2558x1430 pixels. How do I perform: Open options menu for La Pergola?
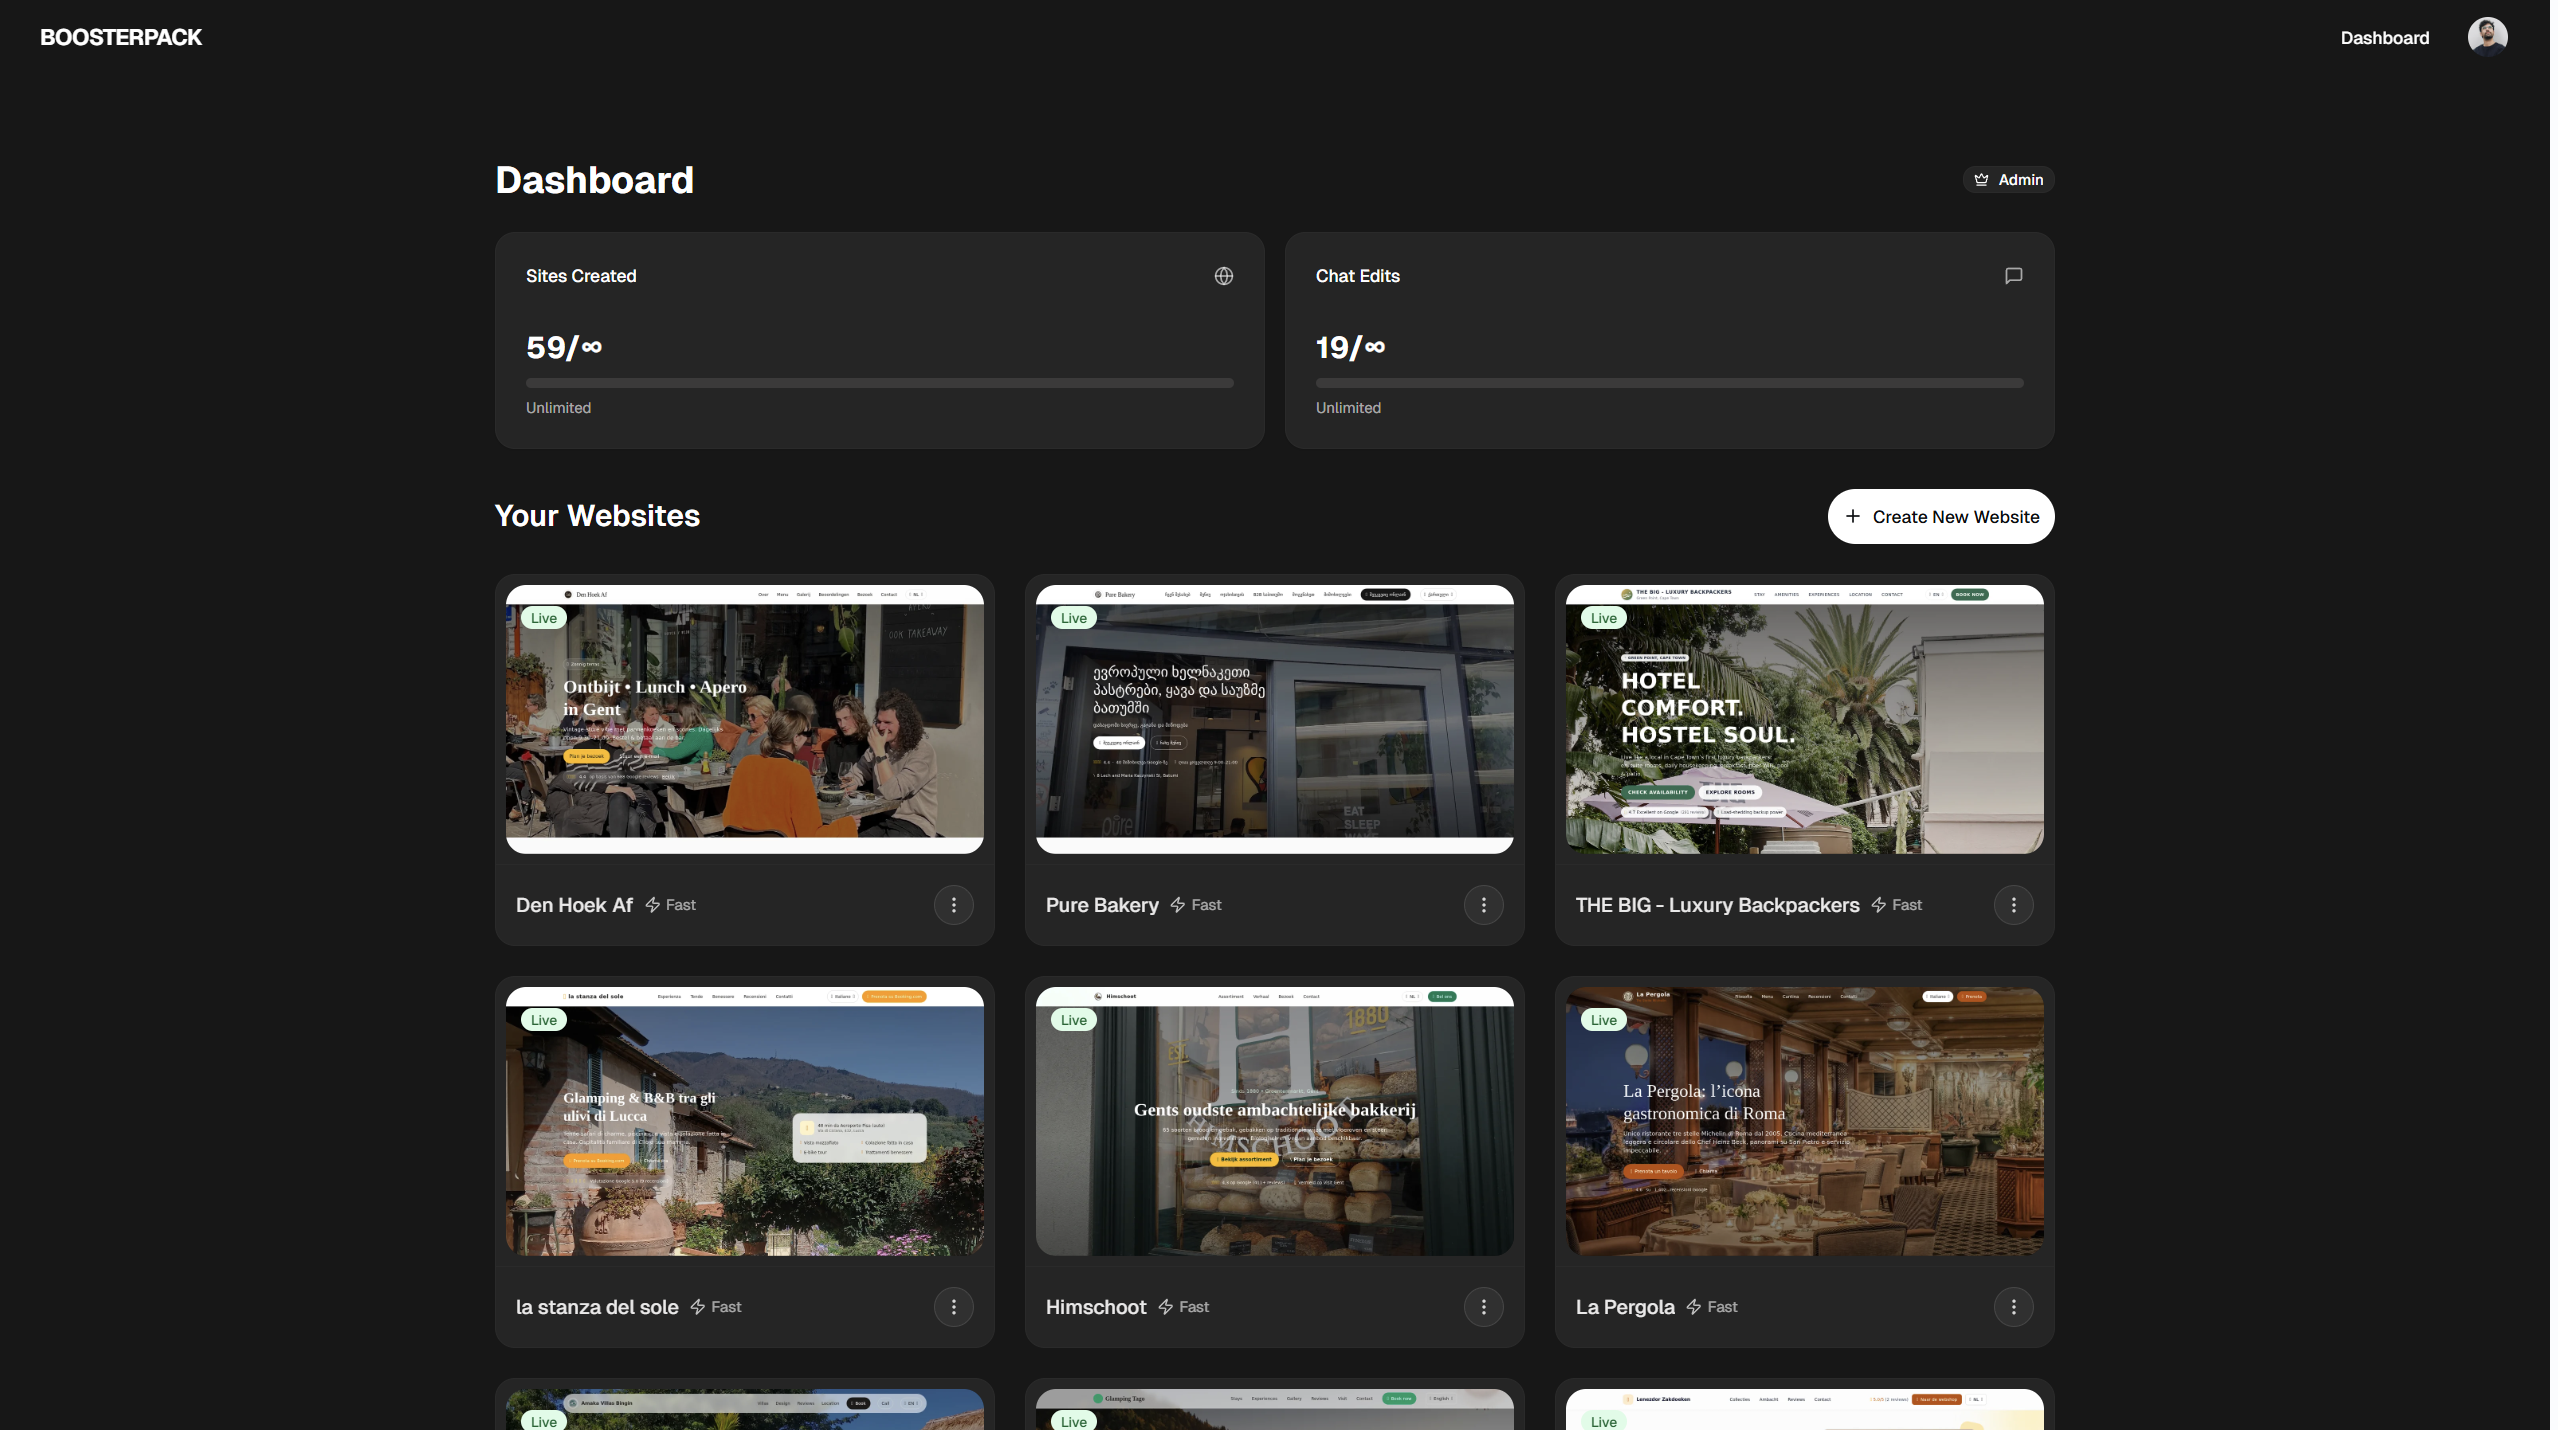[x=2013, y=1307]
